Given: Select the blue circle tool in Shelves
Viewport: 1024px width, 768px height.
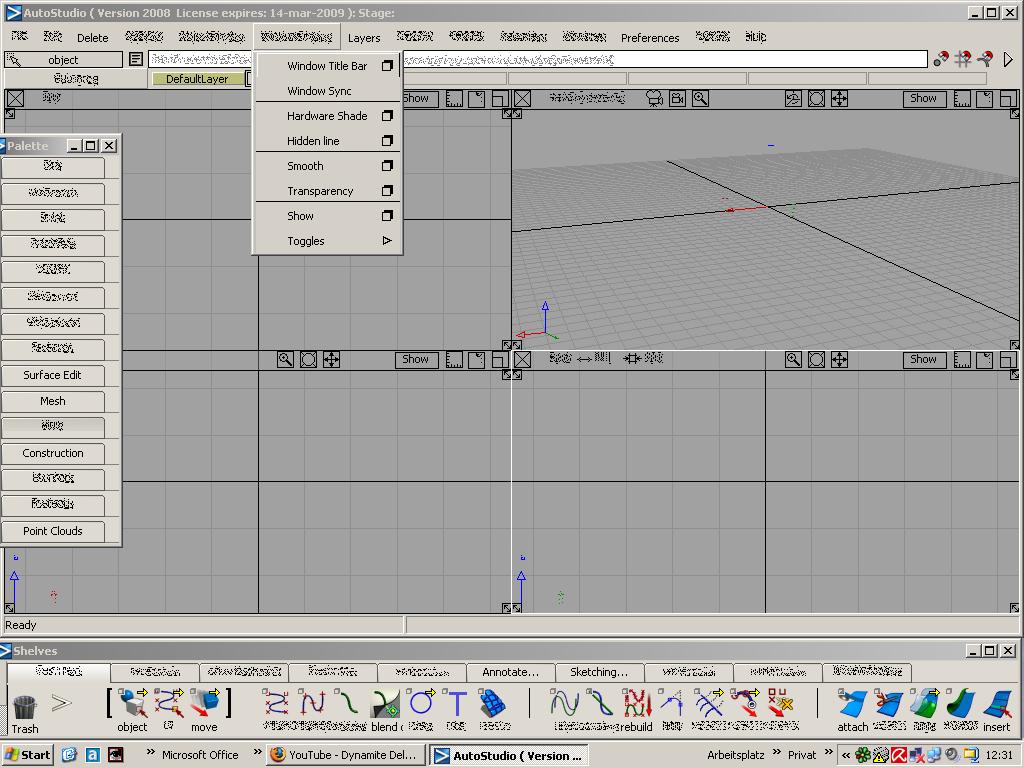Looking at the screenshot, I should point(421,703).
